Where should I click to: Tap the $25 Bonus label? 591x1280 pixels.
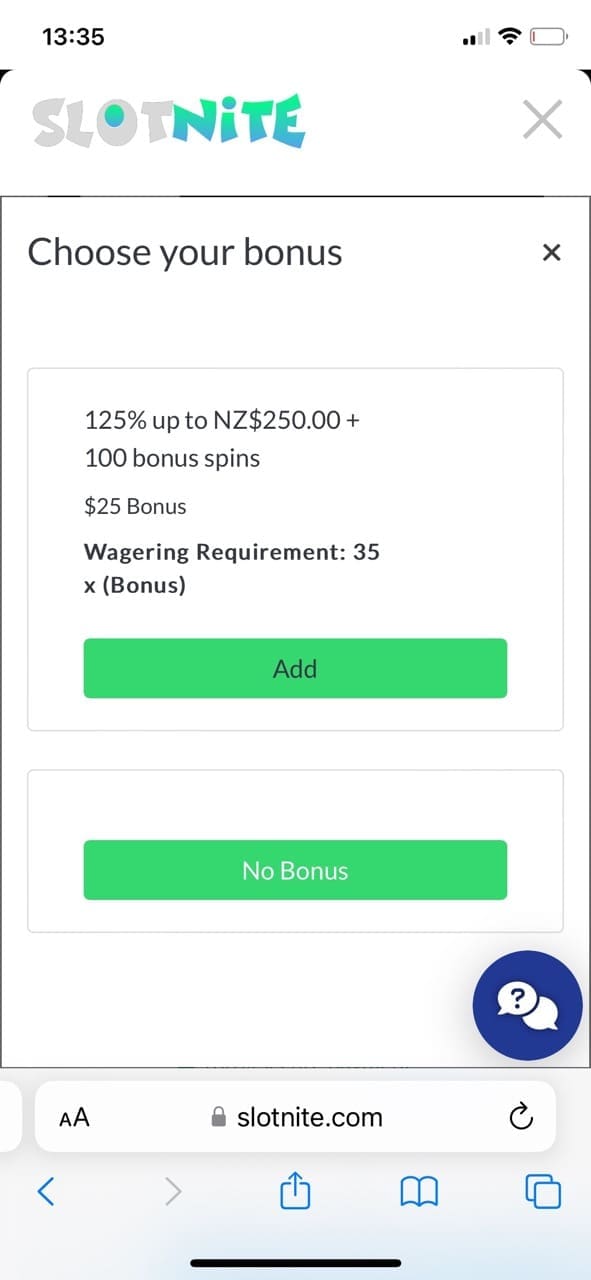135,506
